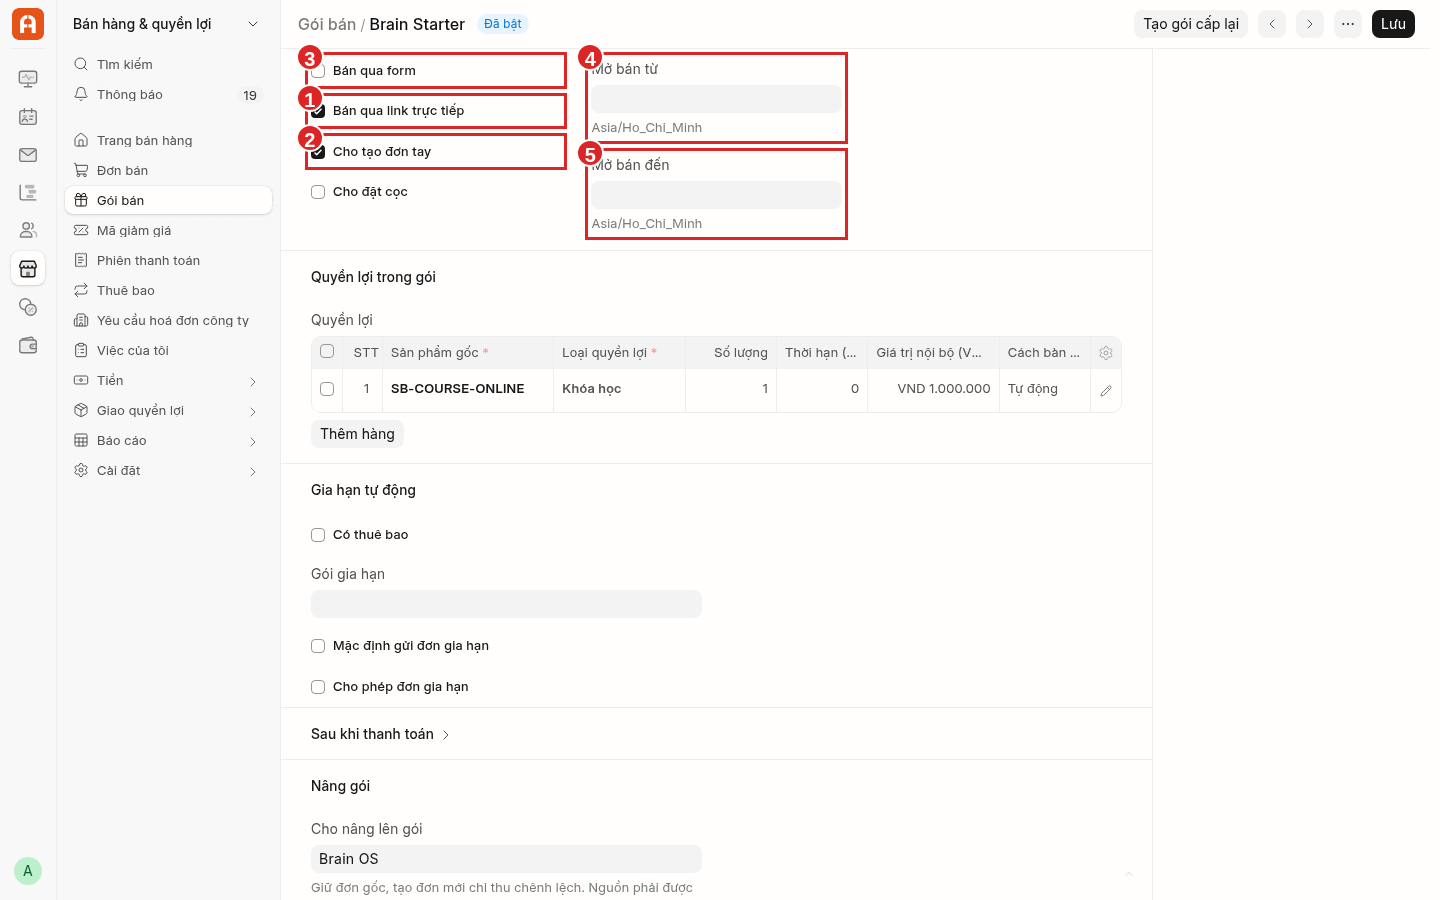Viewport: 1440px width, 900px height.
Task: Go to previous record arrow
Action: coord(1272,24)
